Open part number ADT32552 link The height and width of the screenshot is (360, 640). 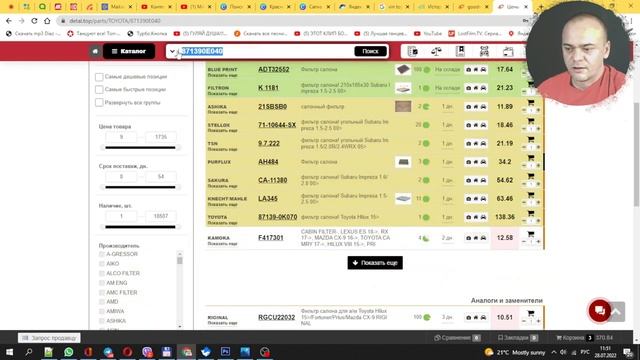[x=273, y=69]
